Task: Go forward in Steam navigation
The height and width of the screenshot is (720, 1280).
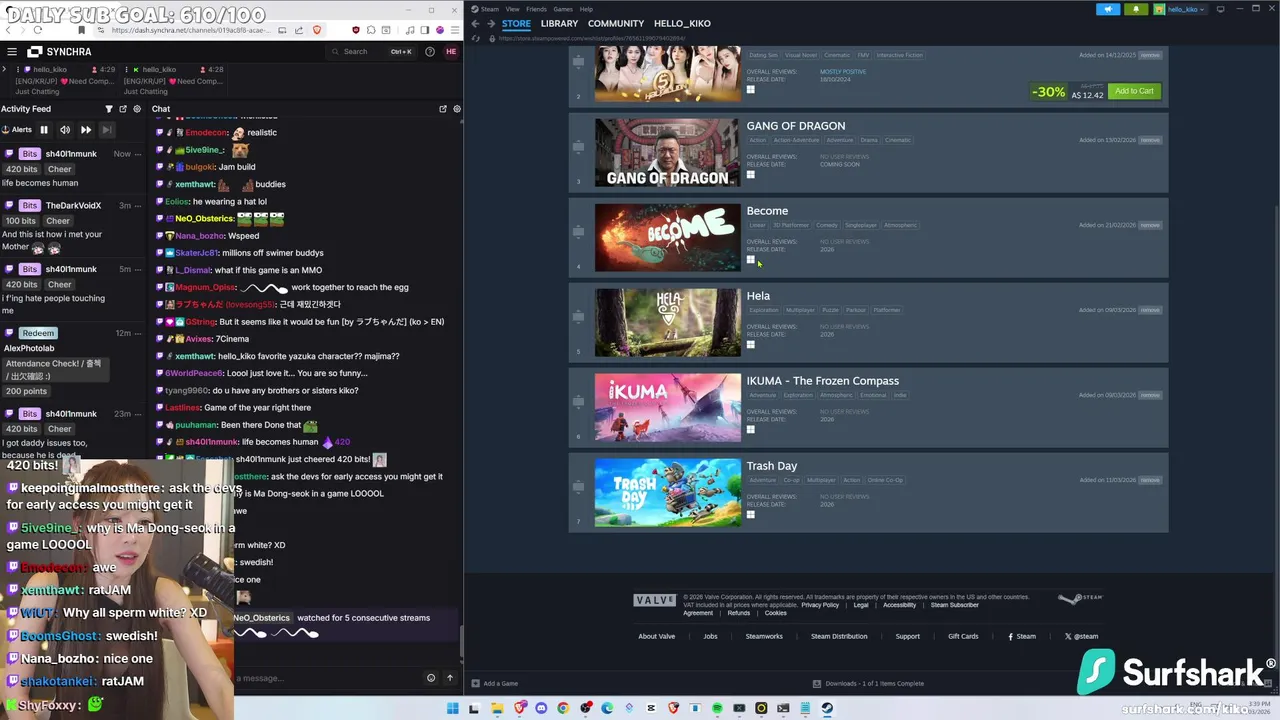Action: [x=490, y=23]
